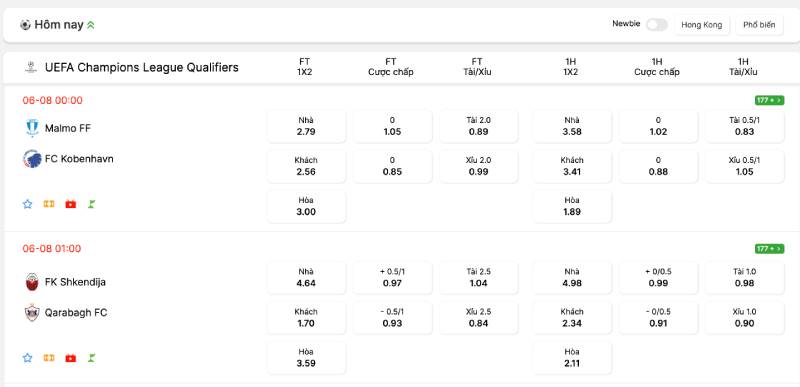Click the UEFA Champions League logo icon

tap(31, 67)
